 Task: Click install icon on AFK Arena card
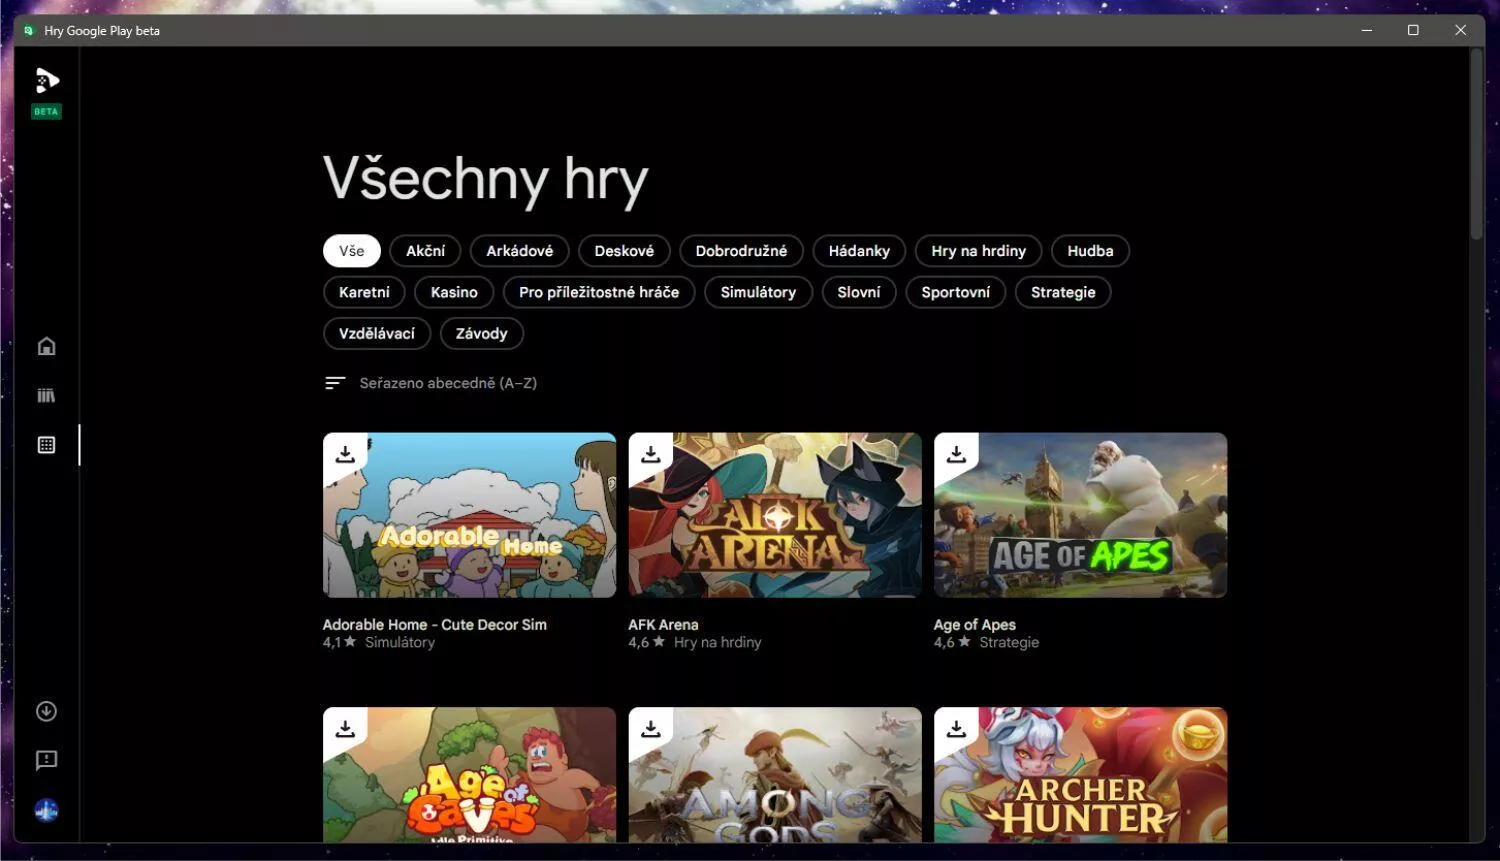click(651, 455)
